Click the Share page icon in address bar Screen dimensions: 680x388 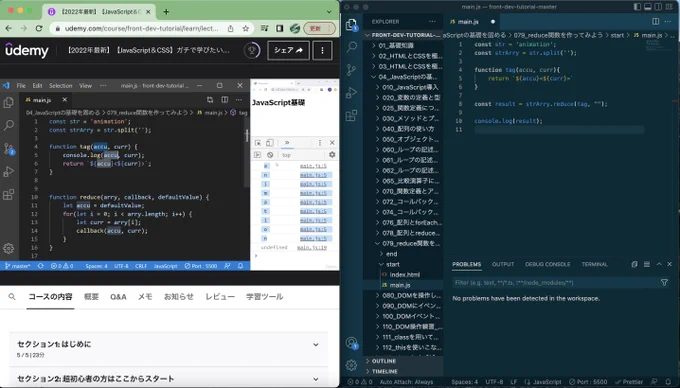pyautogui.click(x=230, y=28)
